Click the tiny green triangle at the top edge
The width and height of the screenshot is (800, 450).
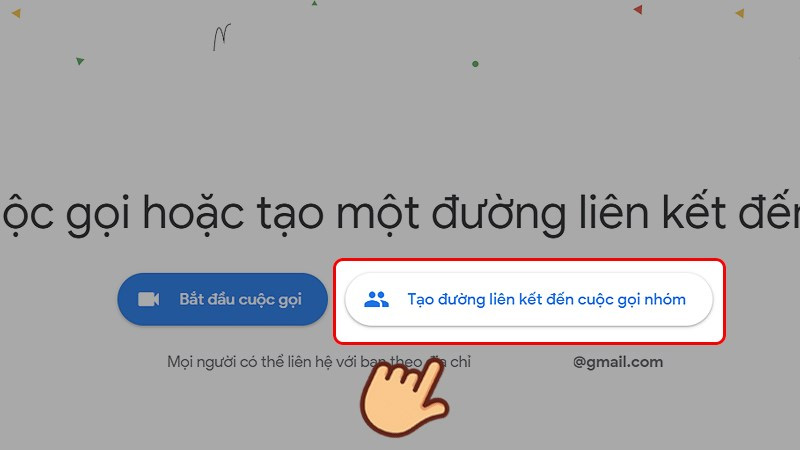(314, 3)
